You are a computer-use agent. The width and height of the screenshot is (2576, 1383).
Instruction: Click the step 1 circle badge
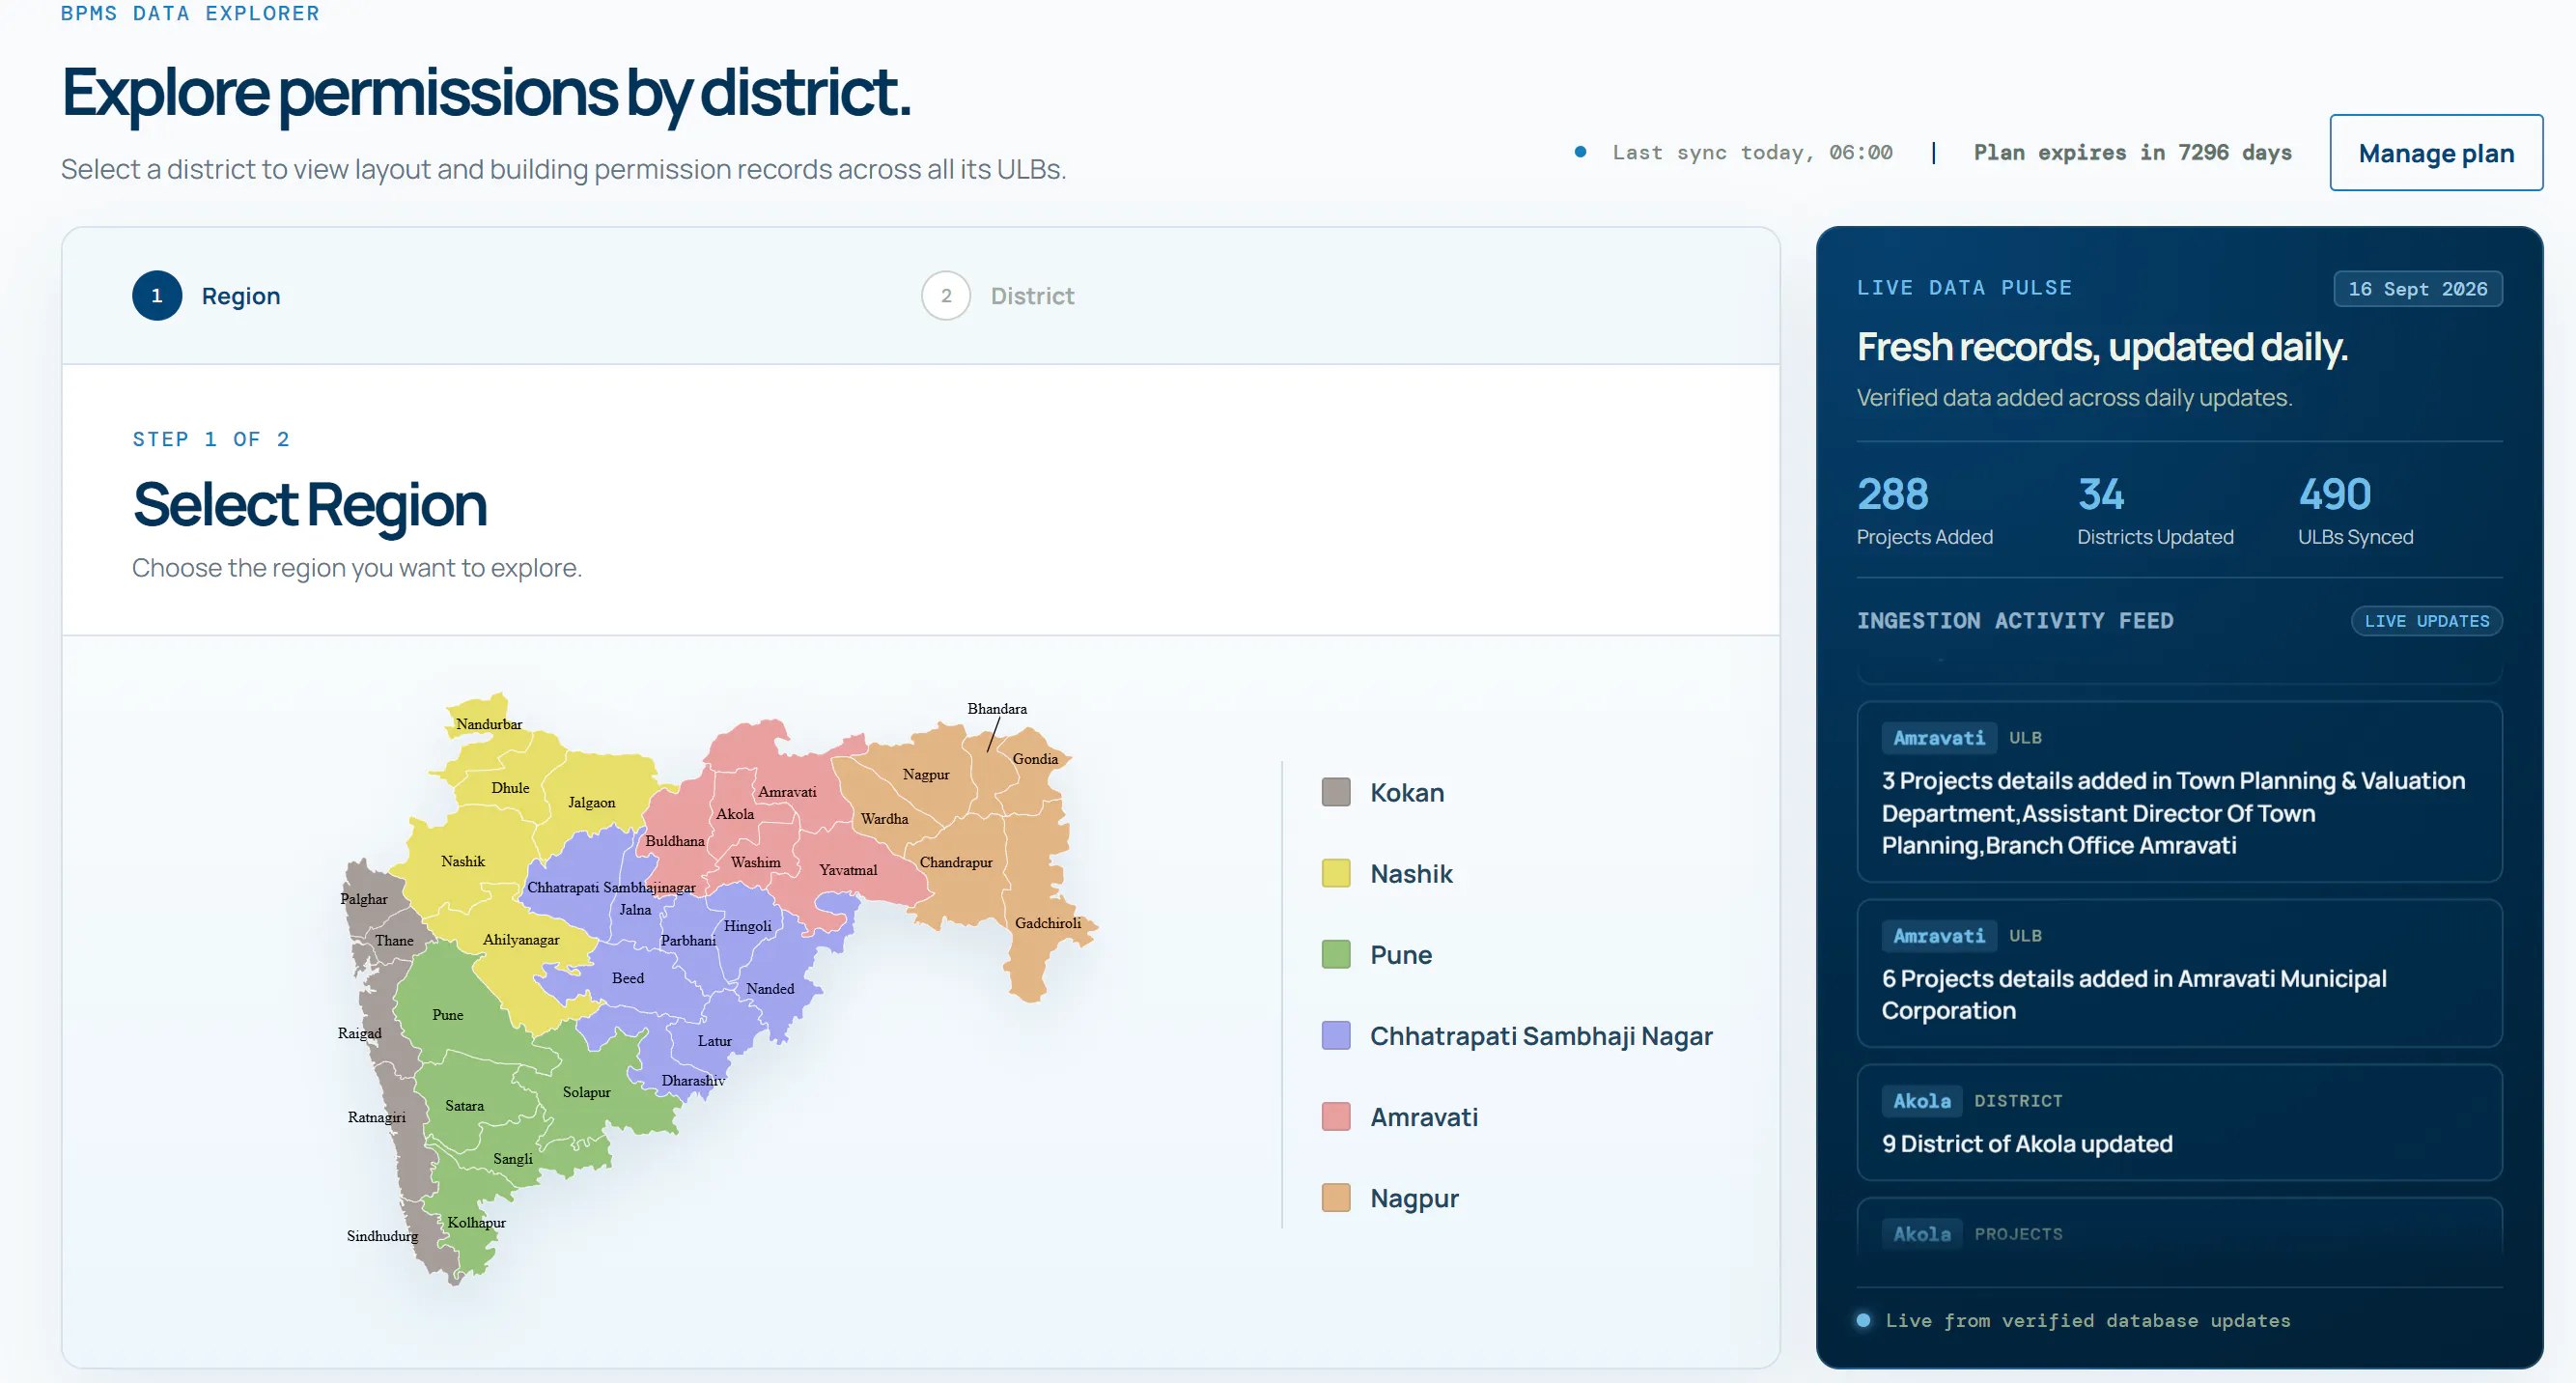click(x=157, y=296)
